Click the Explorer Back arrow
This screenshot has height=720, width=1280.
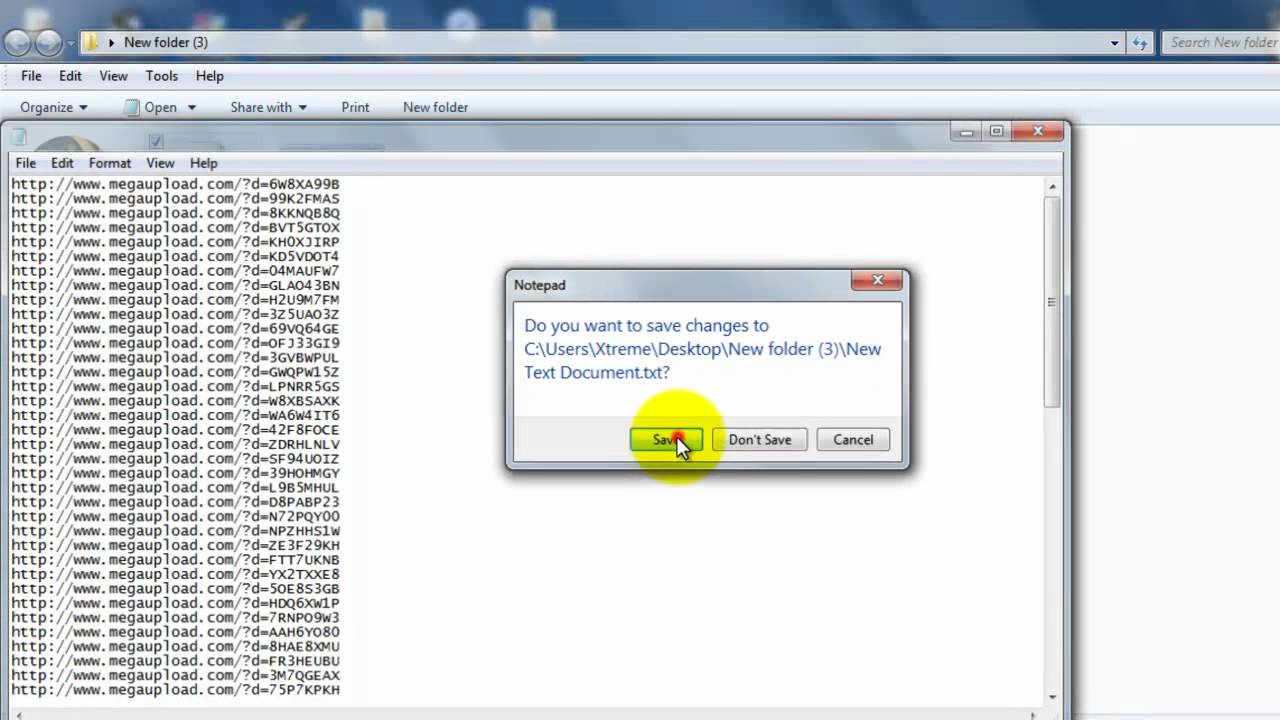point(18,42)
